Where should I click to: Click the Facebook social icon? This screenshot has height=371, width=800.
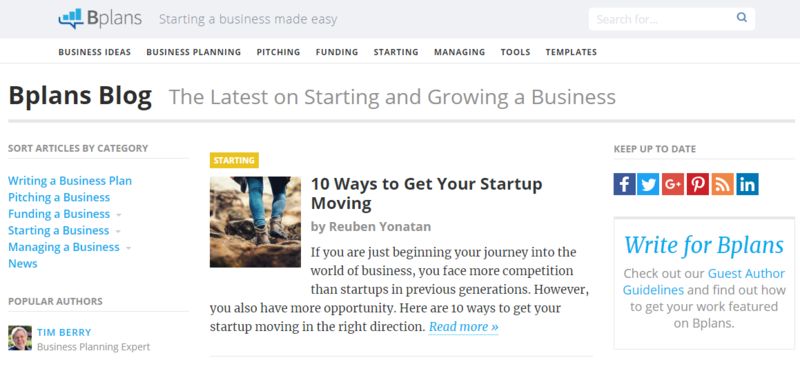point(624,184)
